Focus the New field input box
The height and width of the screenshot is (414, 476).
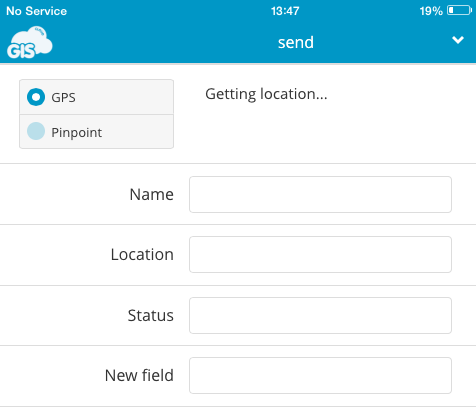click(320, 376)
